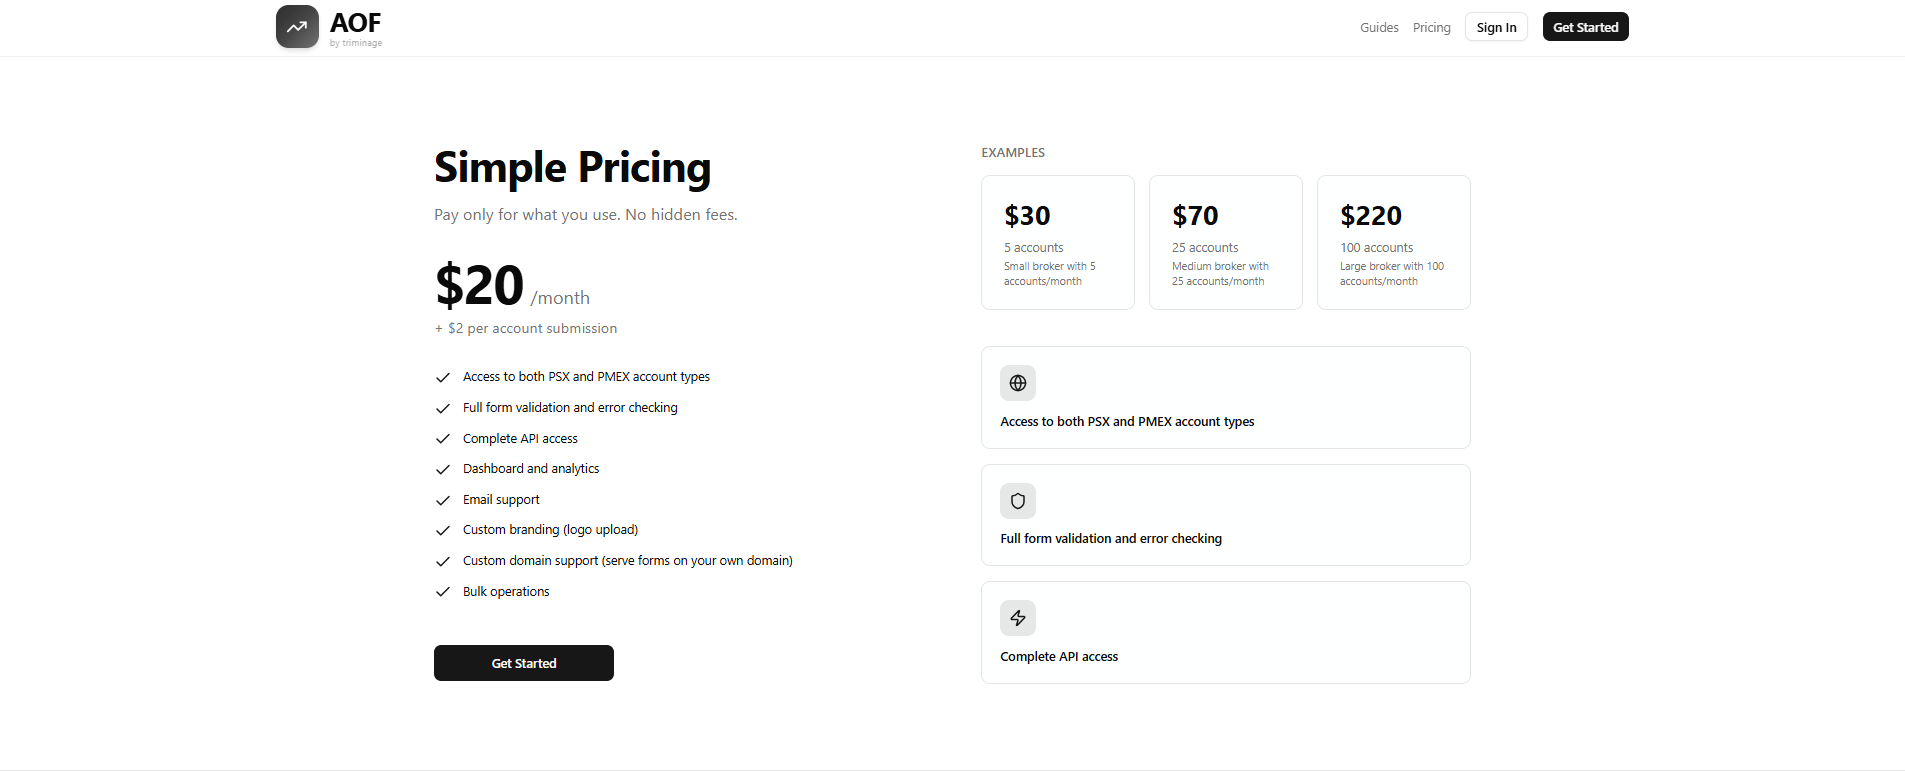Go to the Pricing nav link

1431,28
